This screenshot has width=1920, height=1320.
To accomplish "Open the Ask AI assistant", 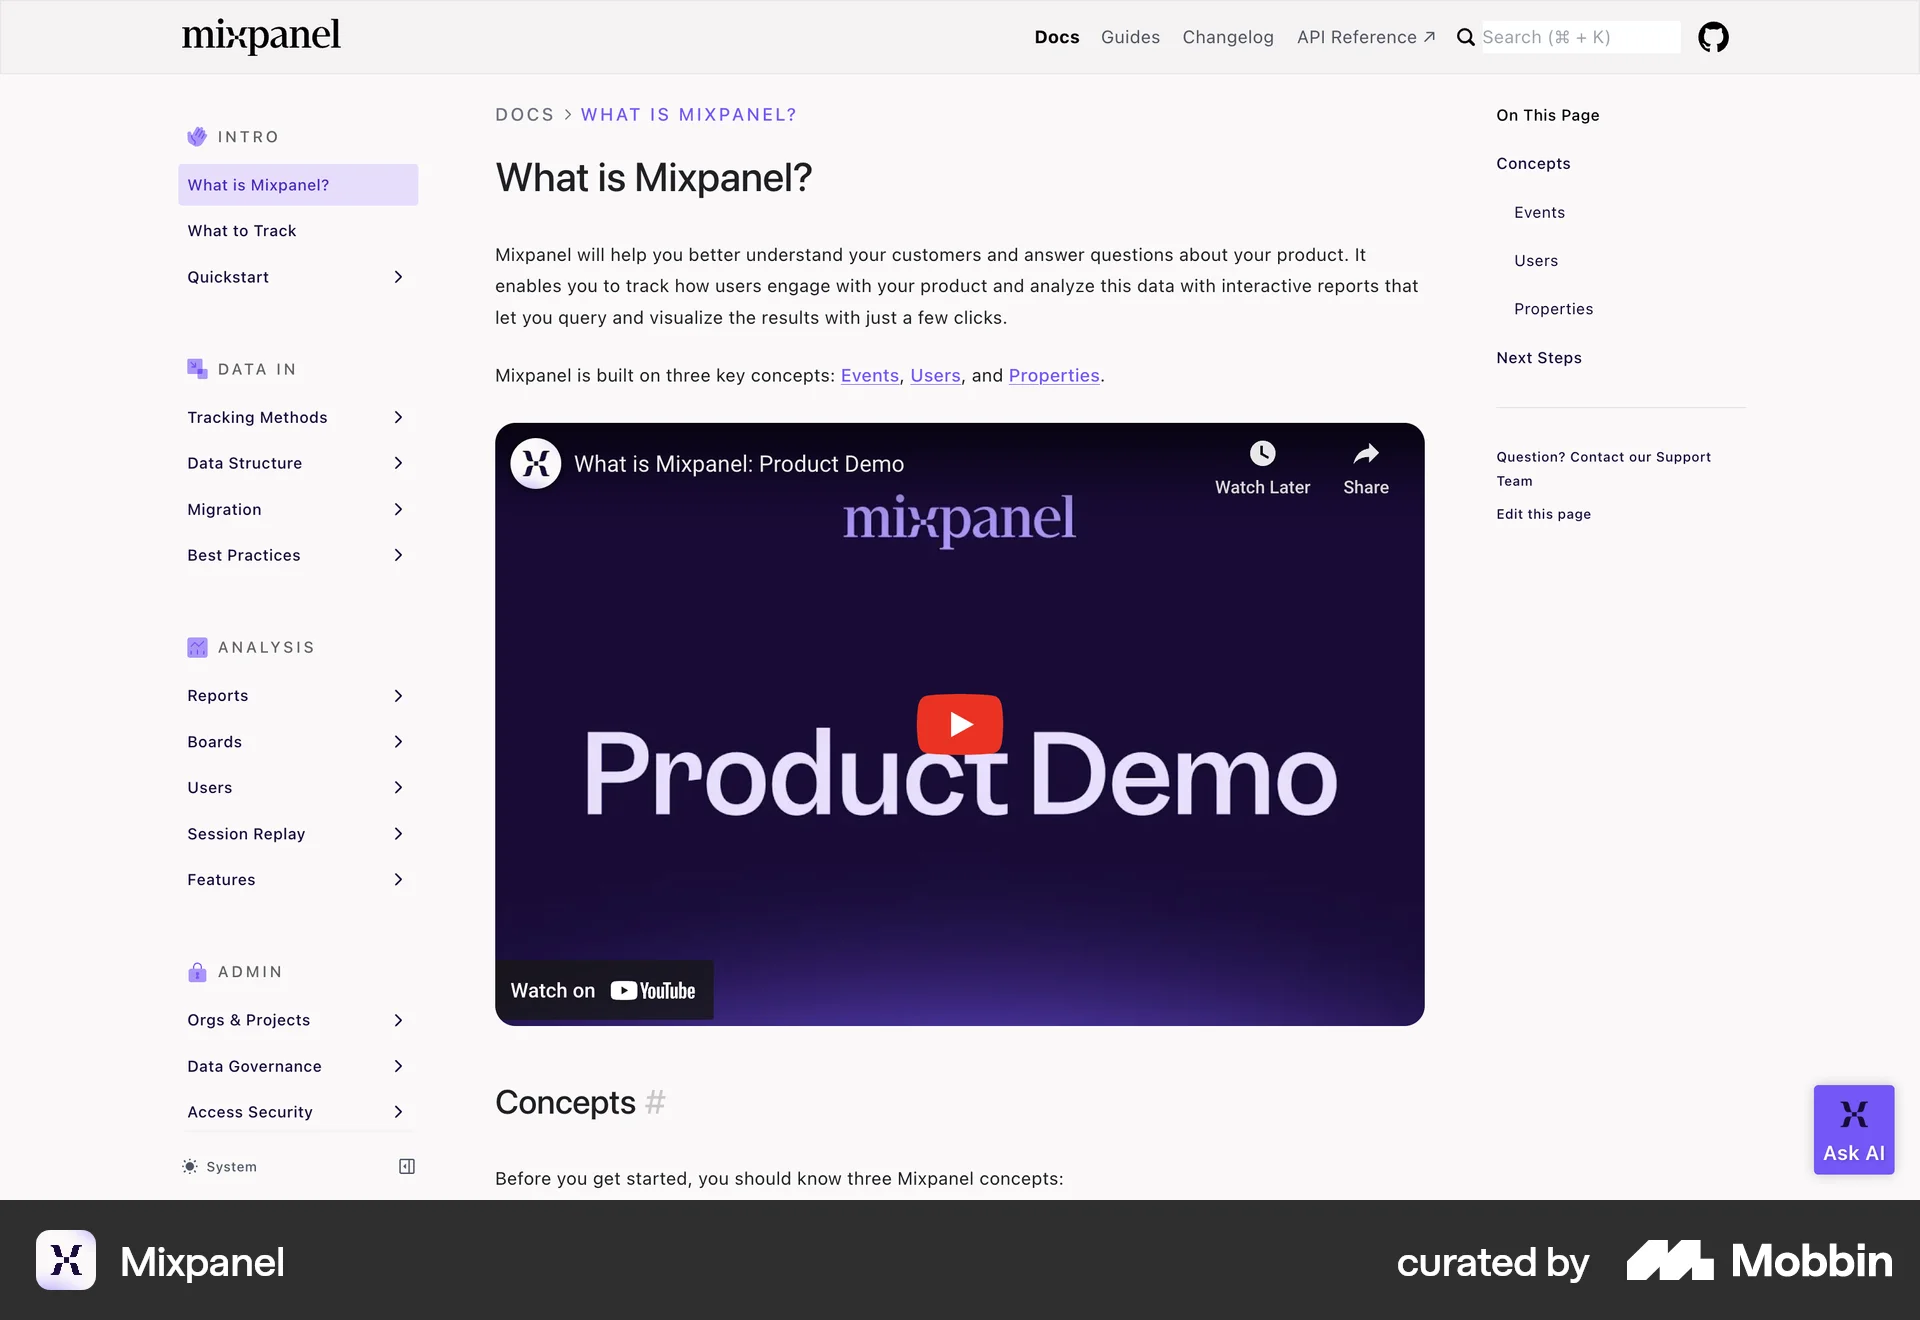I will [1853, 1129].
